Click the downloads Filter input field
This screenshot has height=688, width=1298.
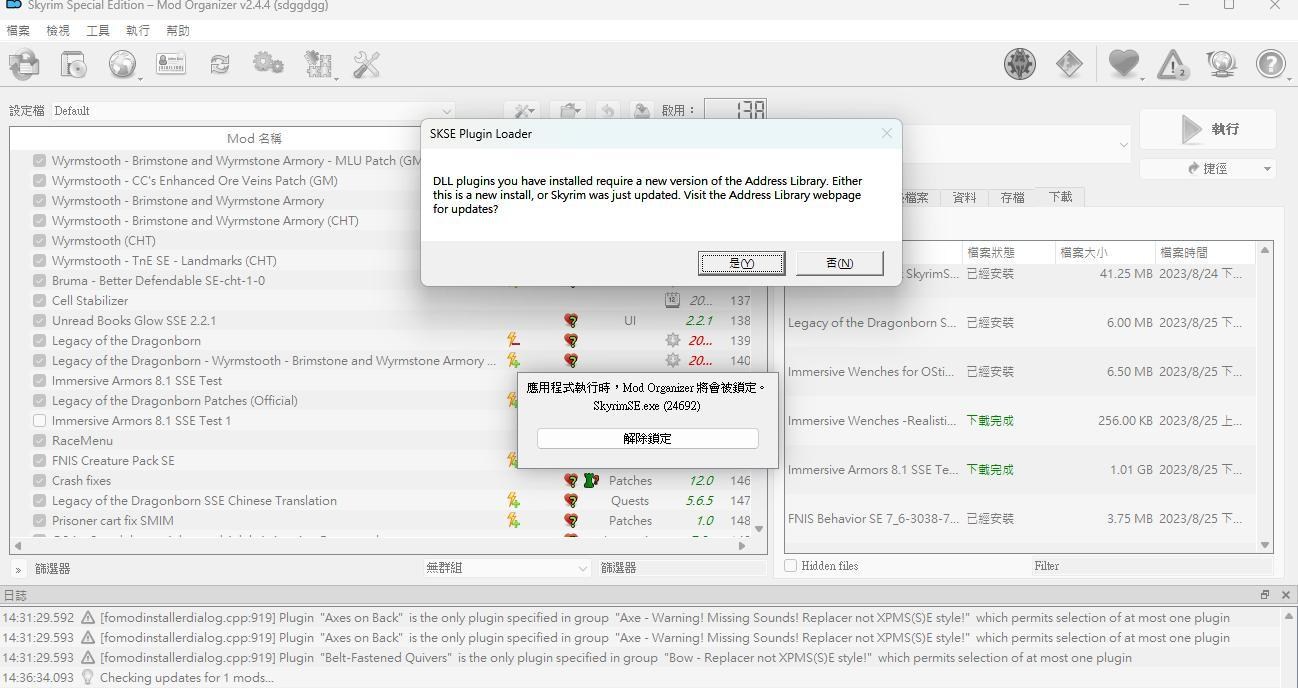[x=1151, y=566]
